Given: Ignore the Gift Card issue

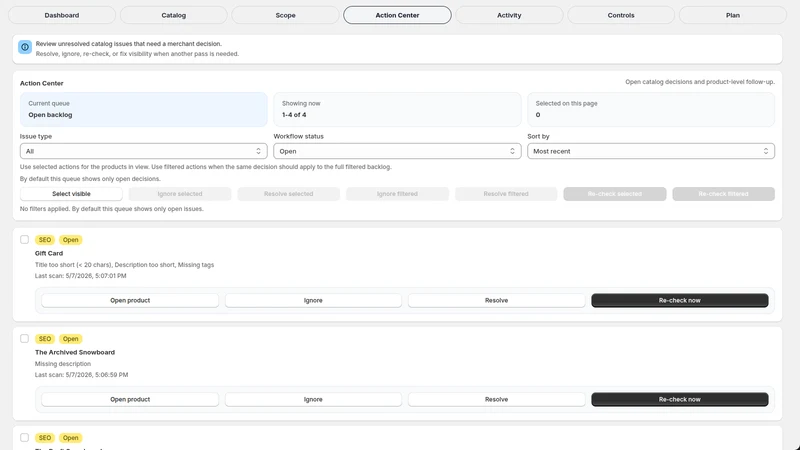Looking at the screenshot, I should coord(313,301).
